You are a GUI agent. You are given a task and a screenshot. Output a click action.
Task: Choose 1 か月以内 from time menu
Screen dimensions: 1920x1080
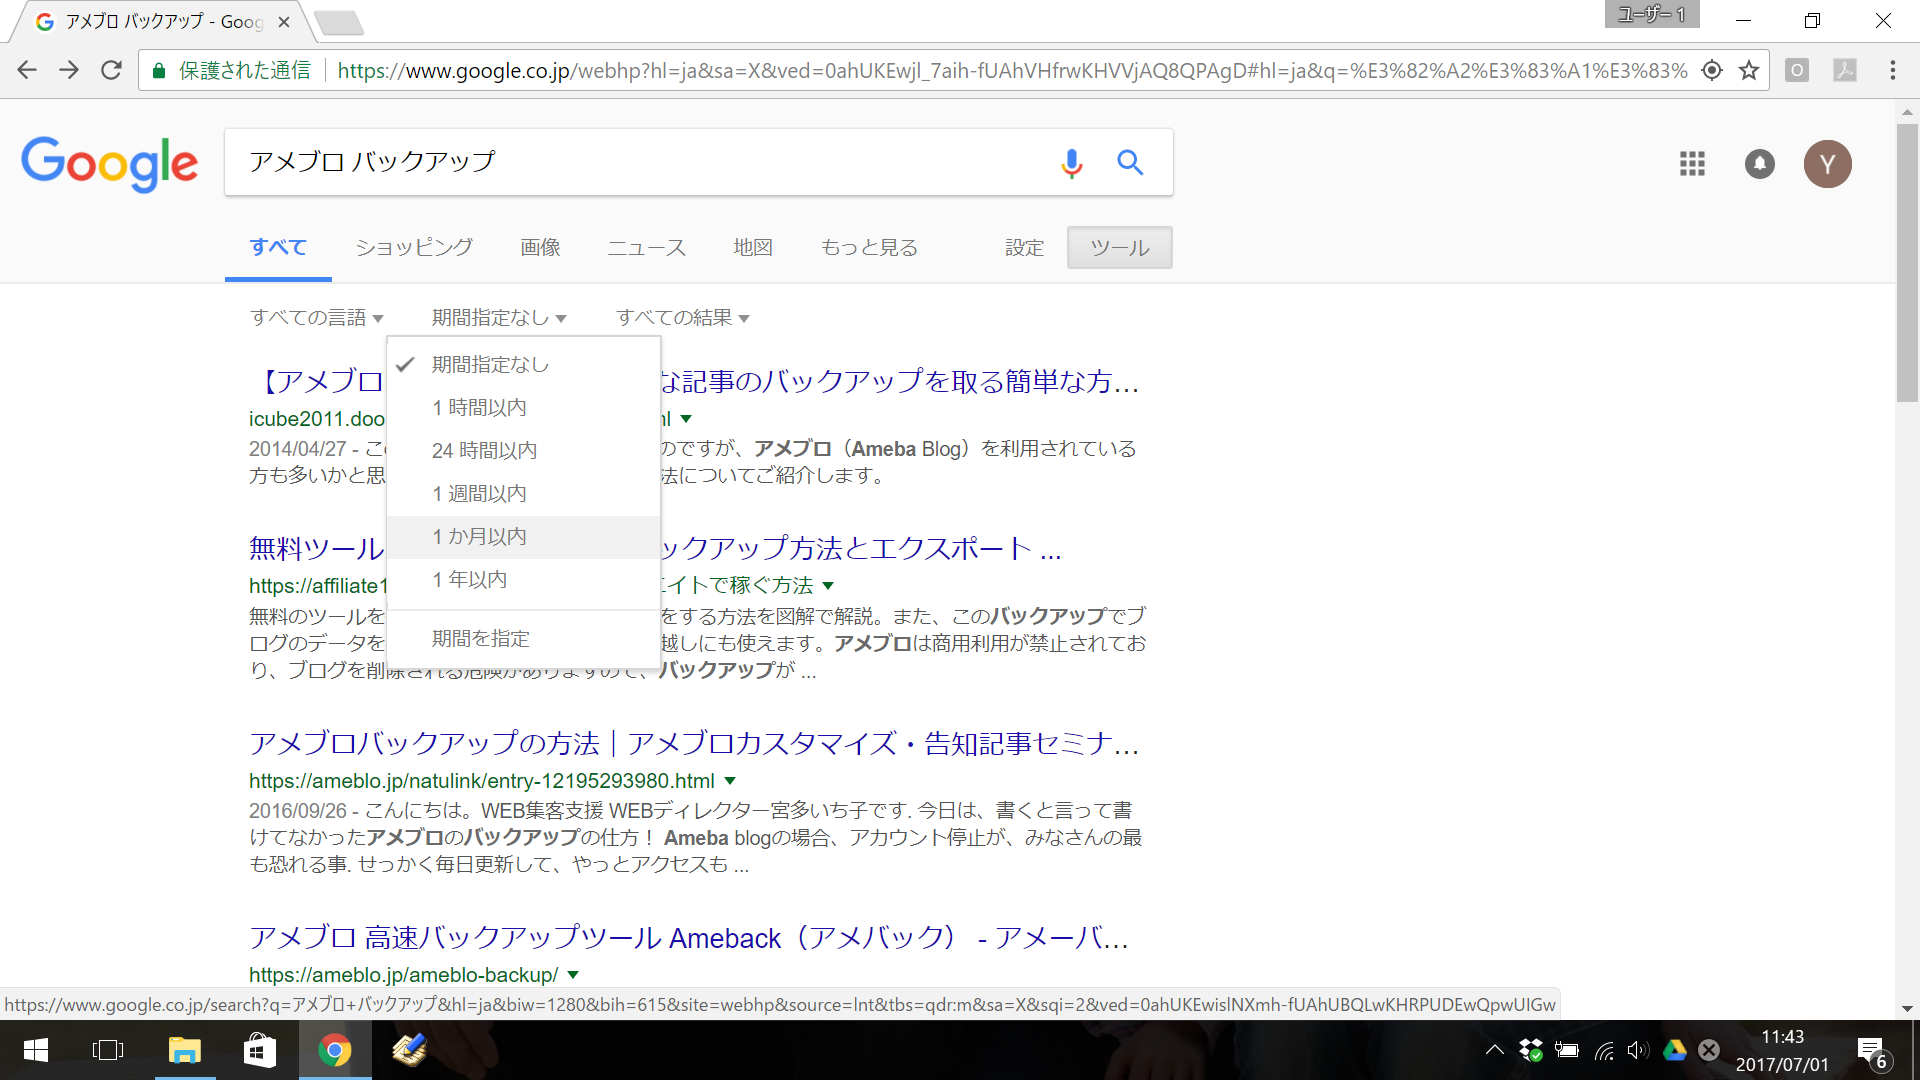480,537
